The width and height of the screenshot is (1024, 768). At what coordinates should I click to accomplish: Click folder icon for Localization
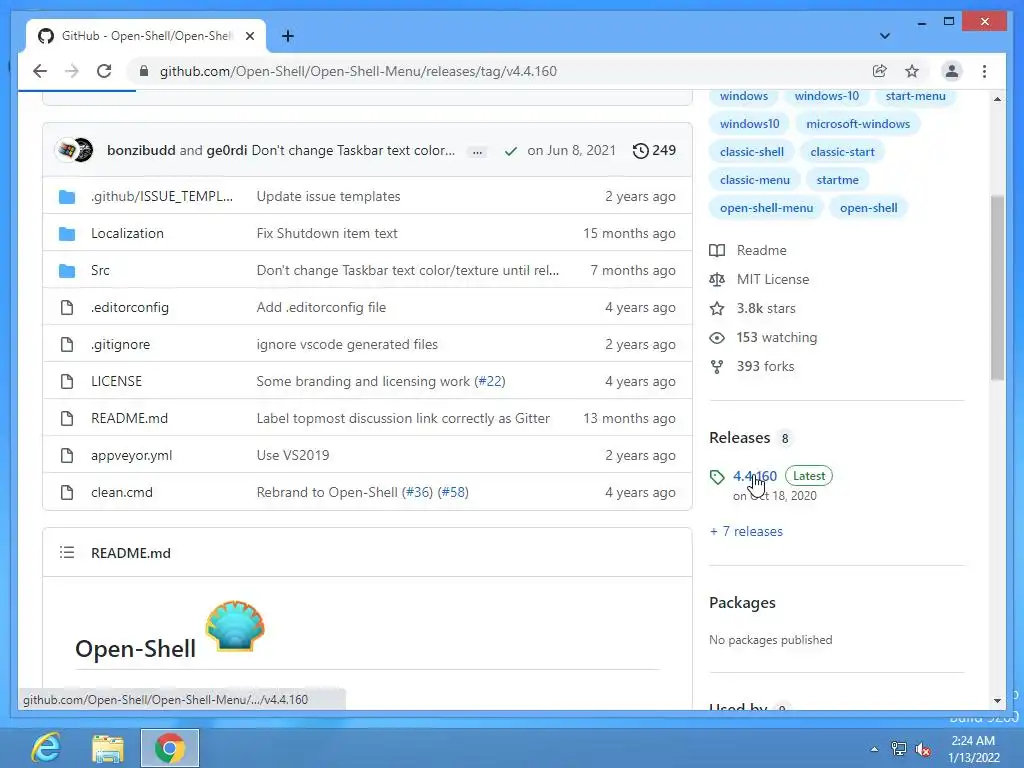coord(67,234)
